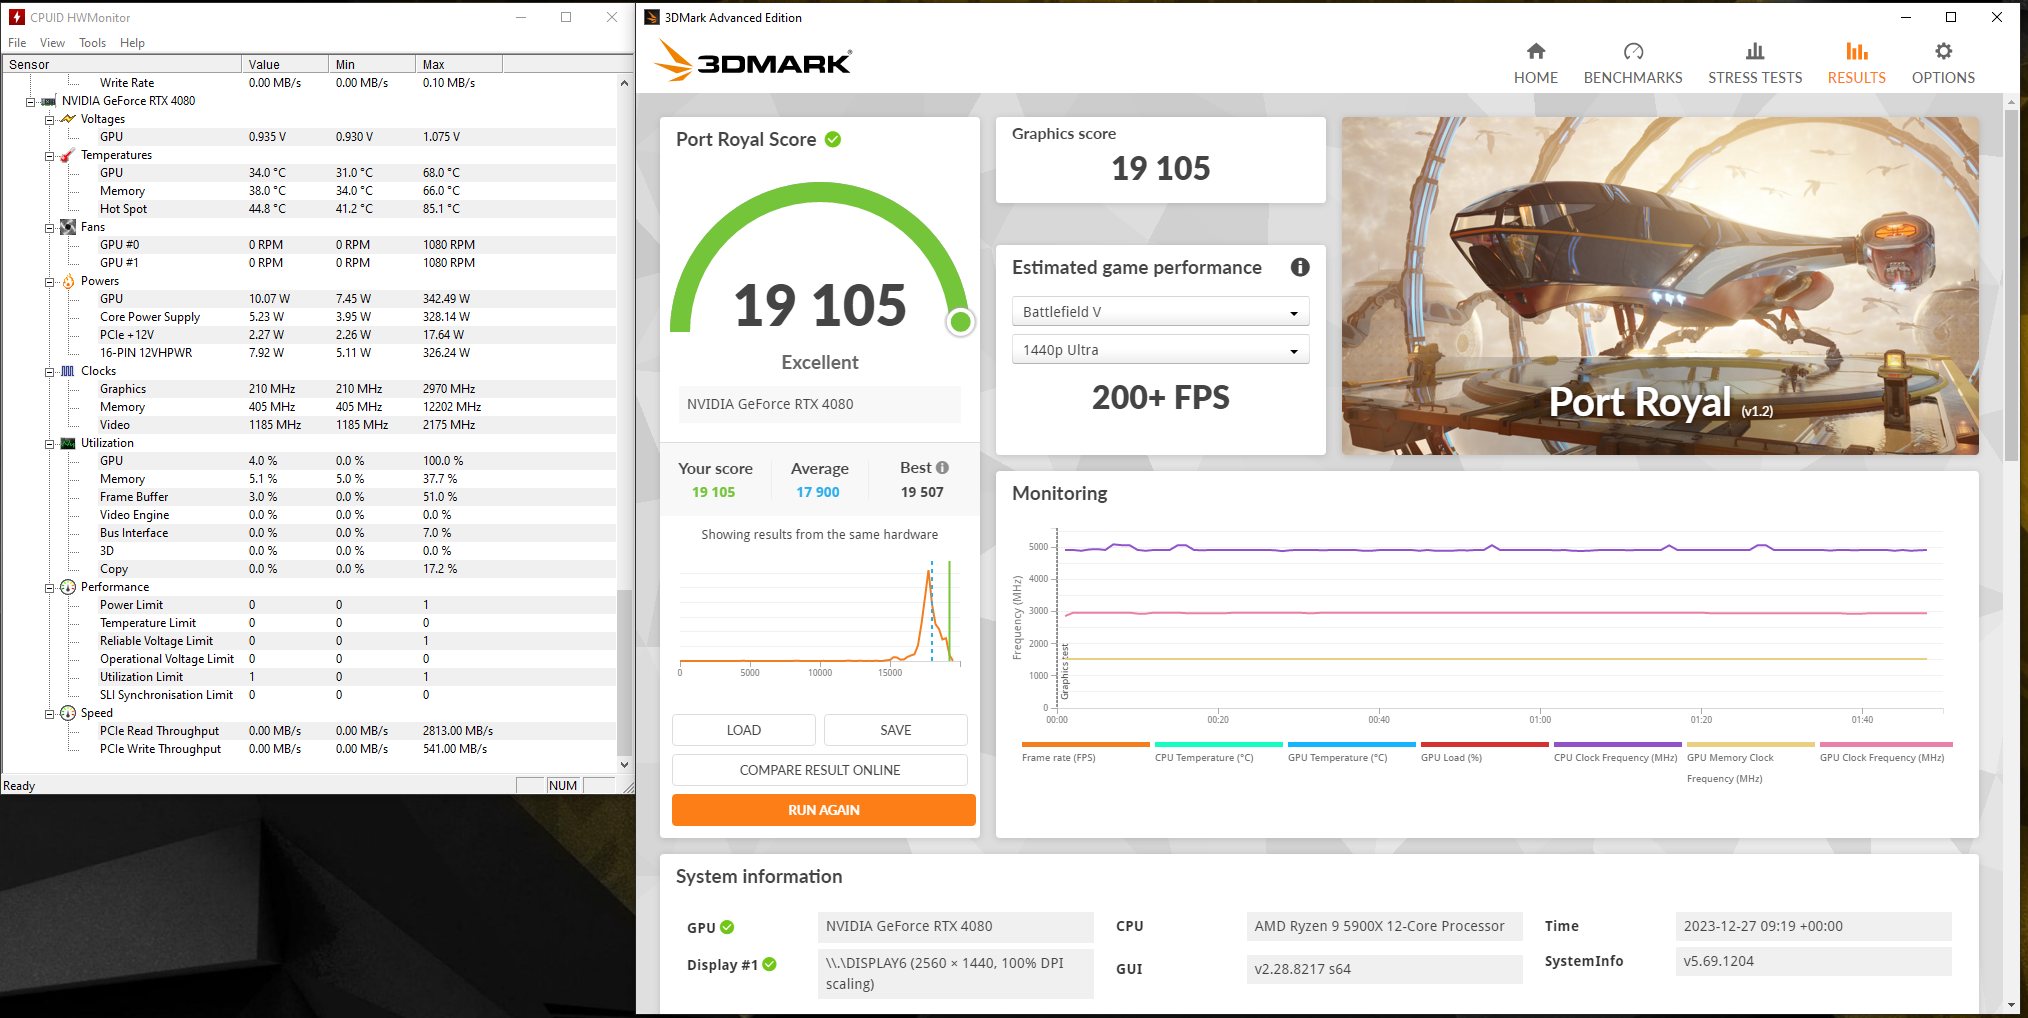The height and width of the screenshot is (1018, 2028).
Task: Toggle the GPU Temperature (°C) chart series
Action: 1352,751
